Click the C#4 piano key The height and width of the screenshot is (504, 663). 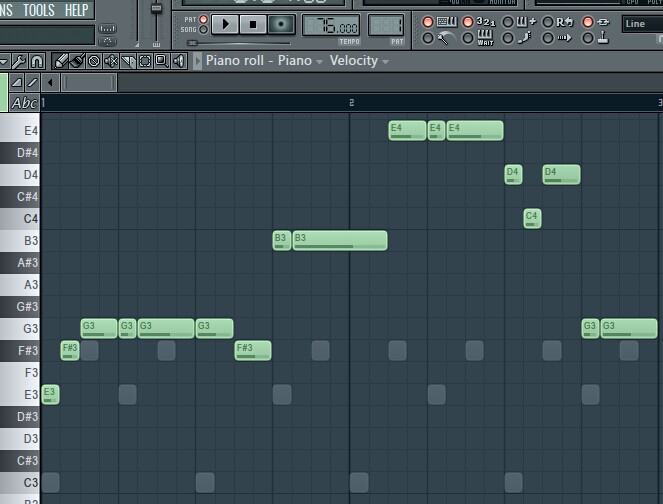(x=20, y=197)
